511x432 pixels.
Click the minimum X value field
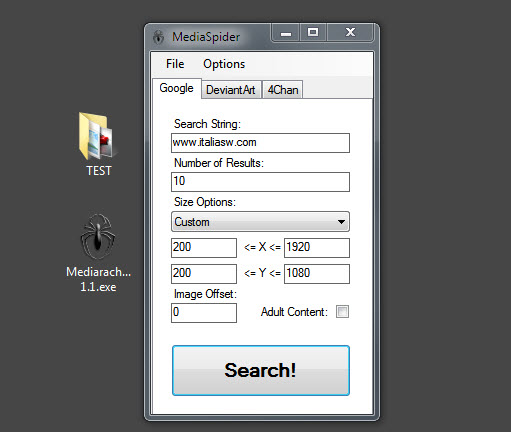pyautogui.click(x=204, y=248)
